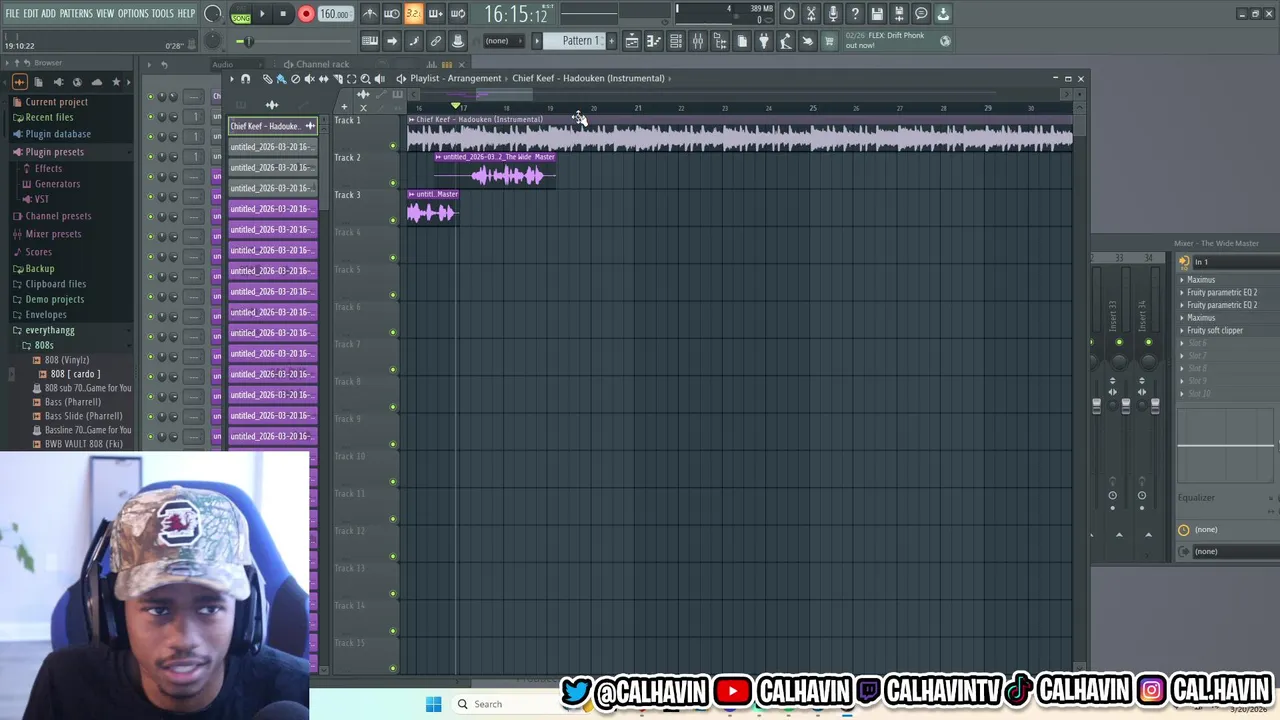Open the mixer view icon in toolbar
Viewport: 1280px width, 720px height.
click(x=698, y=41)
